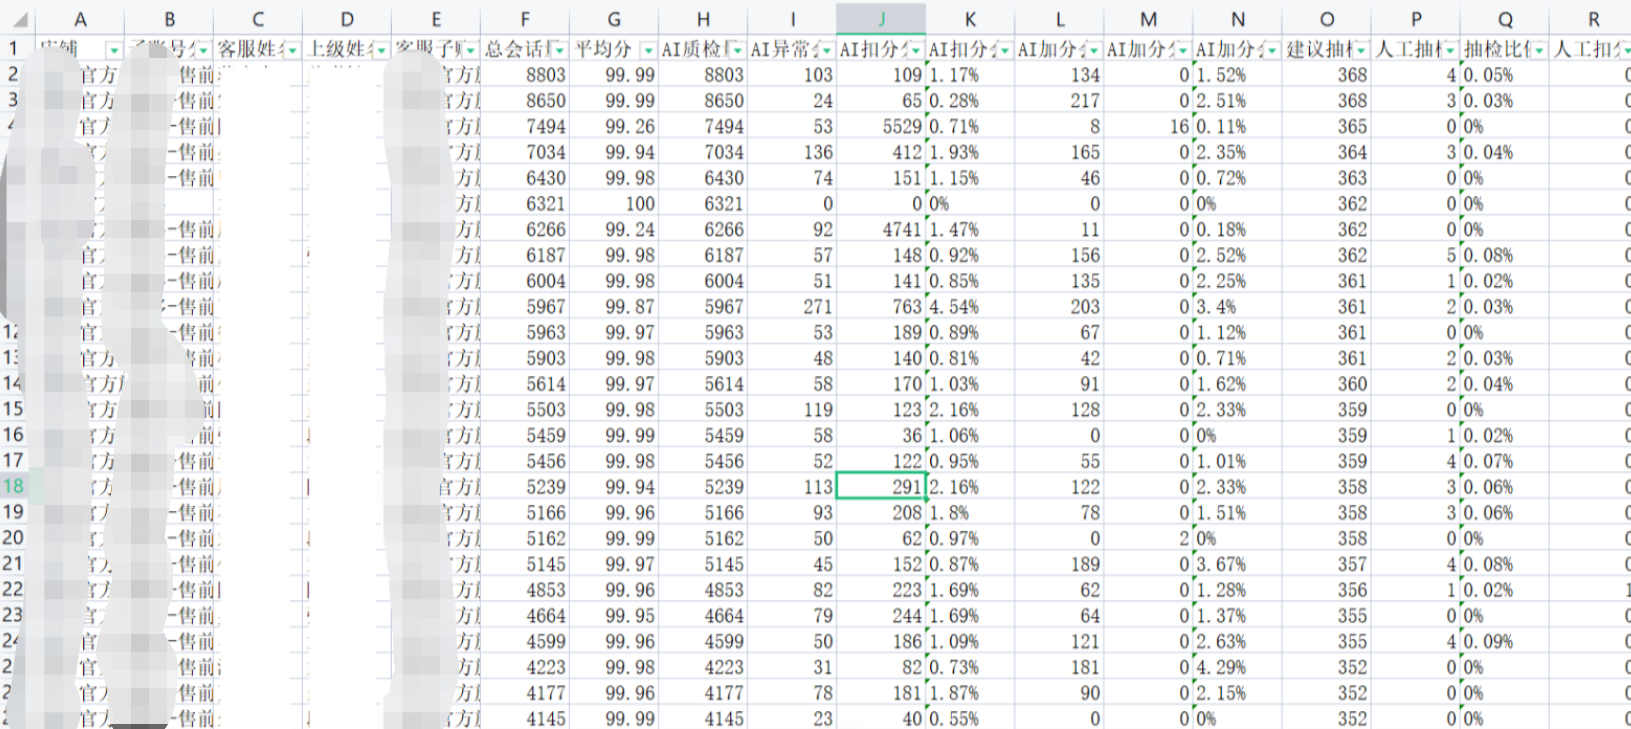Open filter dropdown in column J AI扣分 header
The image size is (1631, 729).
pyautogui.click(x=915, y=50)
